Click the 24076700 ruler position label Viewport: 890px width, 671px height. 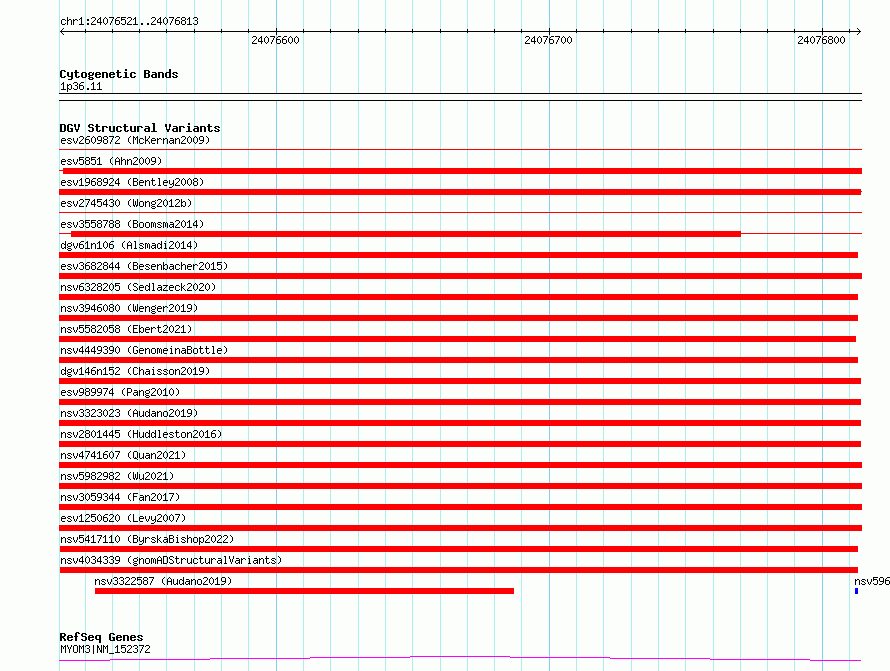tap(548, 40)
